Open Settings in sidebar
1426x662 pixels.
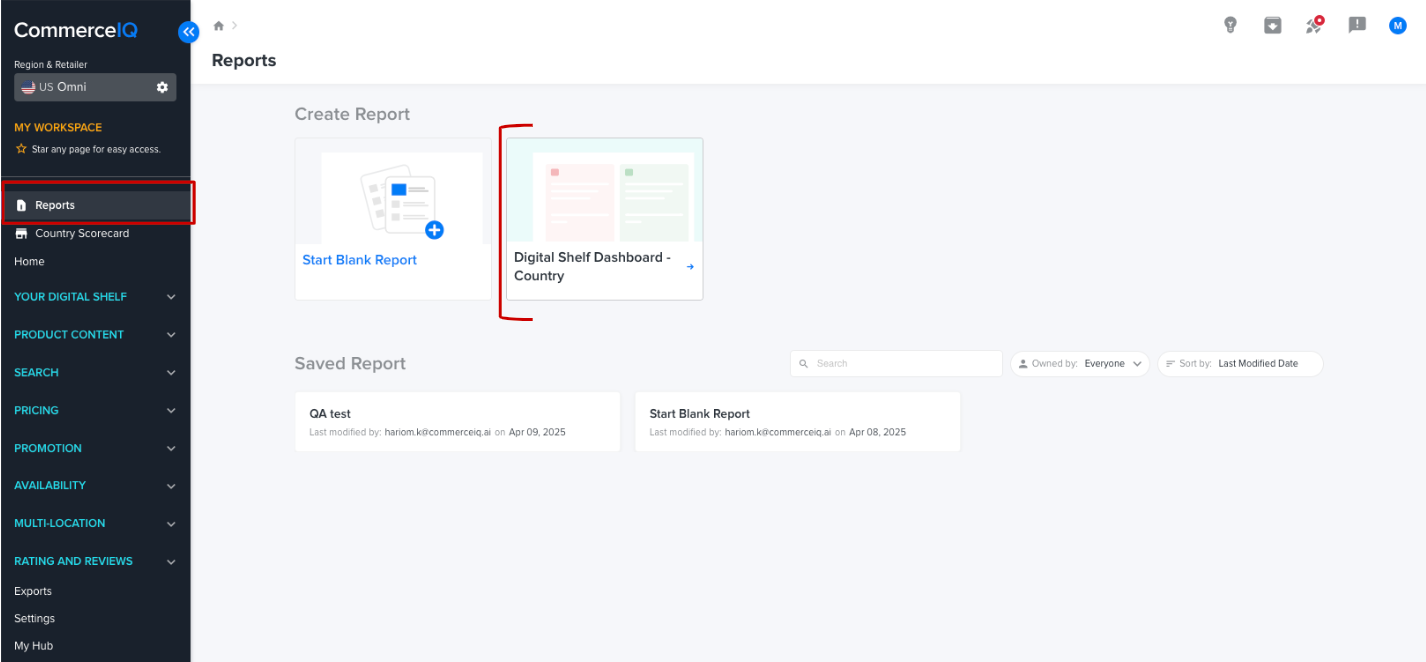35,618
